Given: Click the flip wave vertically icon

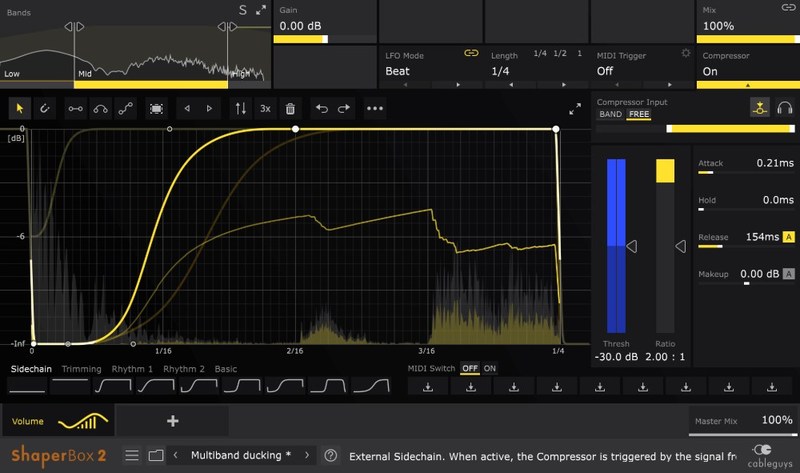Looking at the screenshot, I should (239, 108).
